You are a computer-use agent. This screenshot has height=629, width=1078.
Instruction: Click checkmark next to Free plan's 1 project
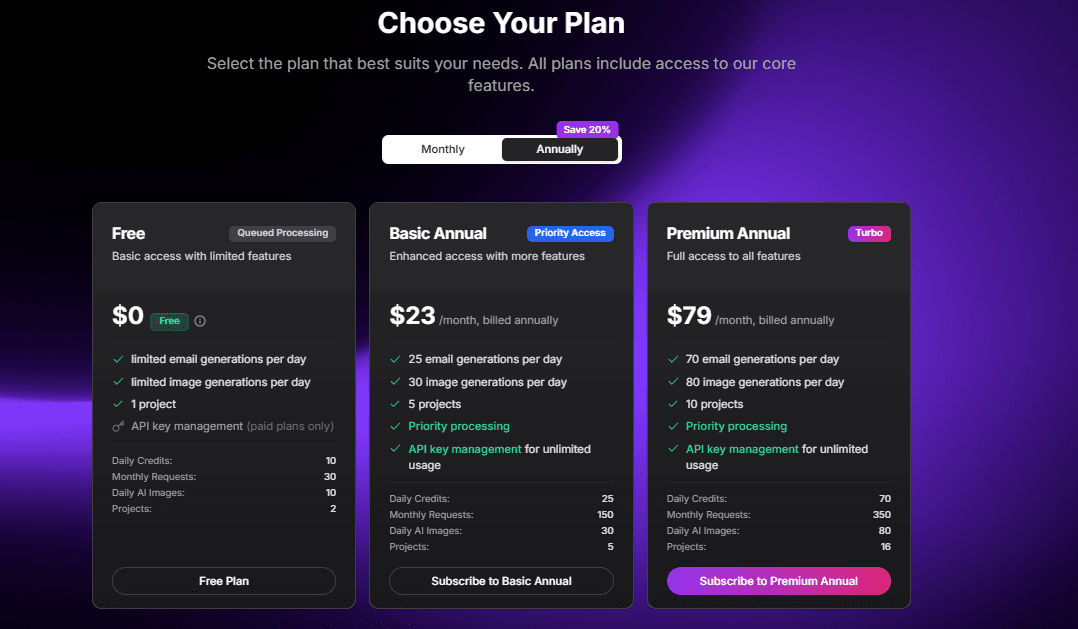tap(118, 404)
